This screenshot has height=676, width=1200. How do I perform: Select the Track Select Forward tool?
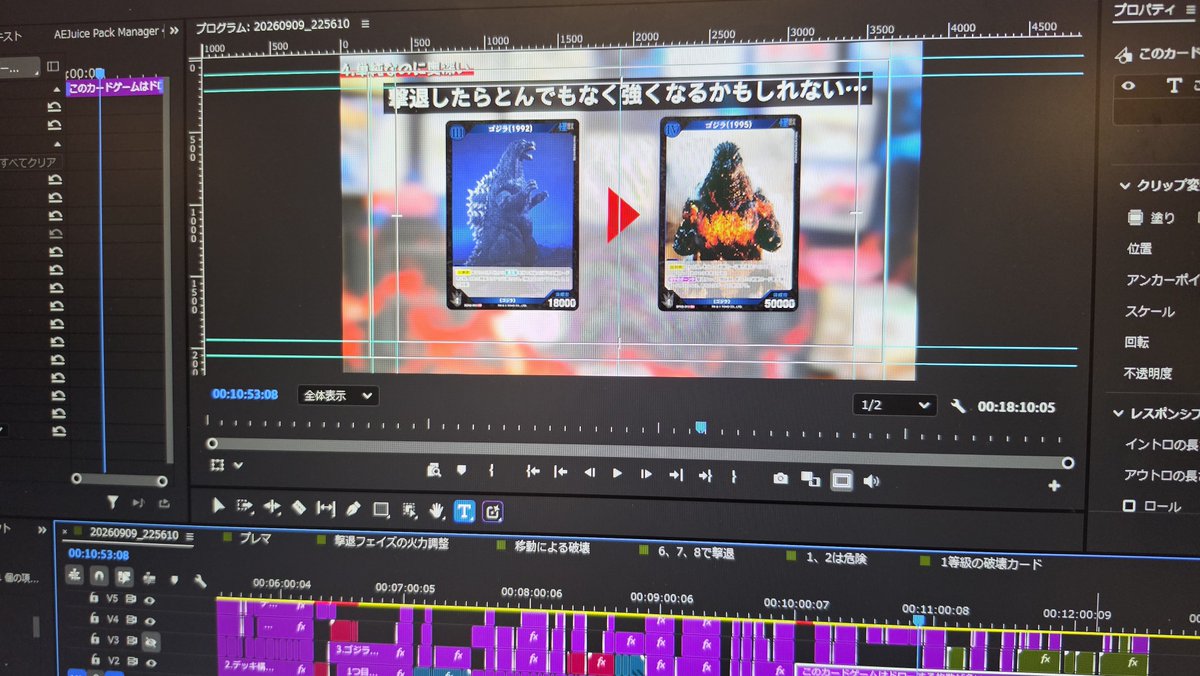[x=245, y=507]
